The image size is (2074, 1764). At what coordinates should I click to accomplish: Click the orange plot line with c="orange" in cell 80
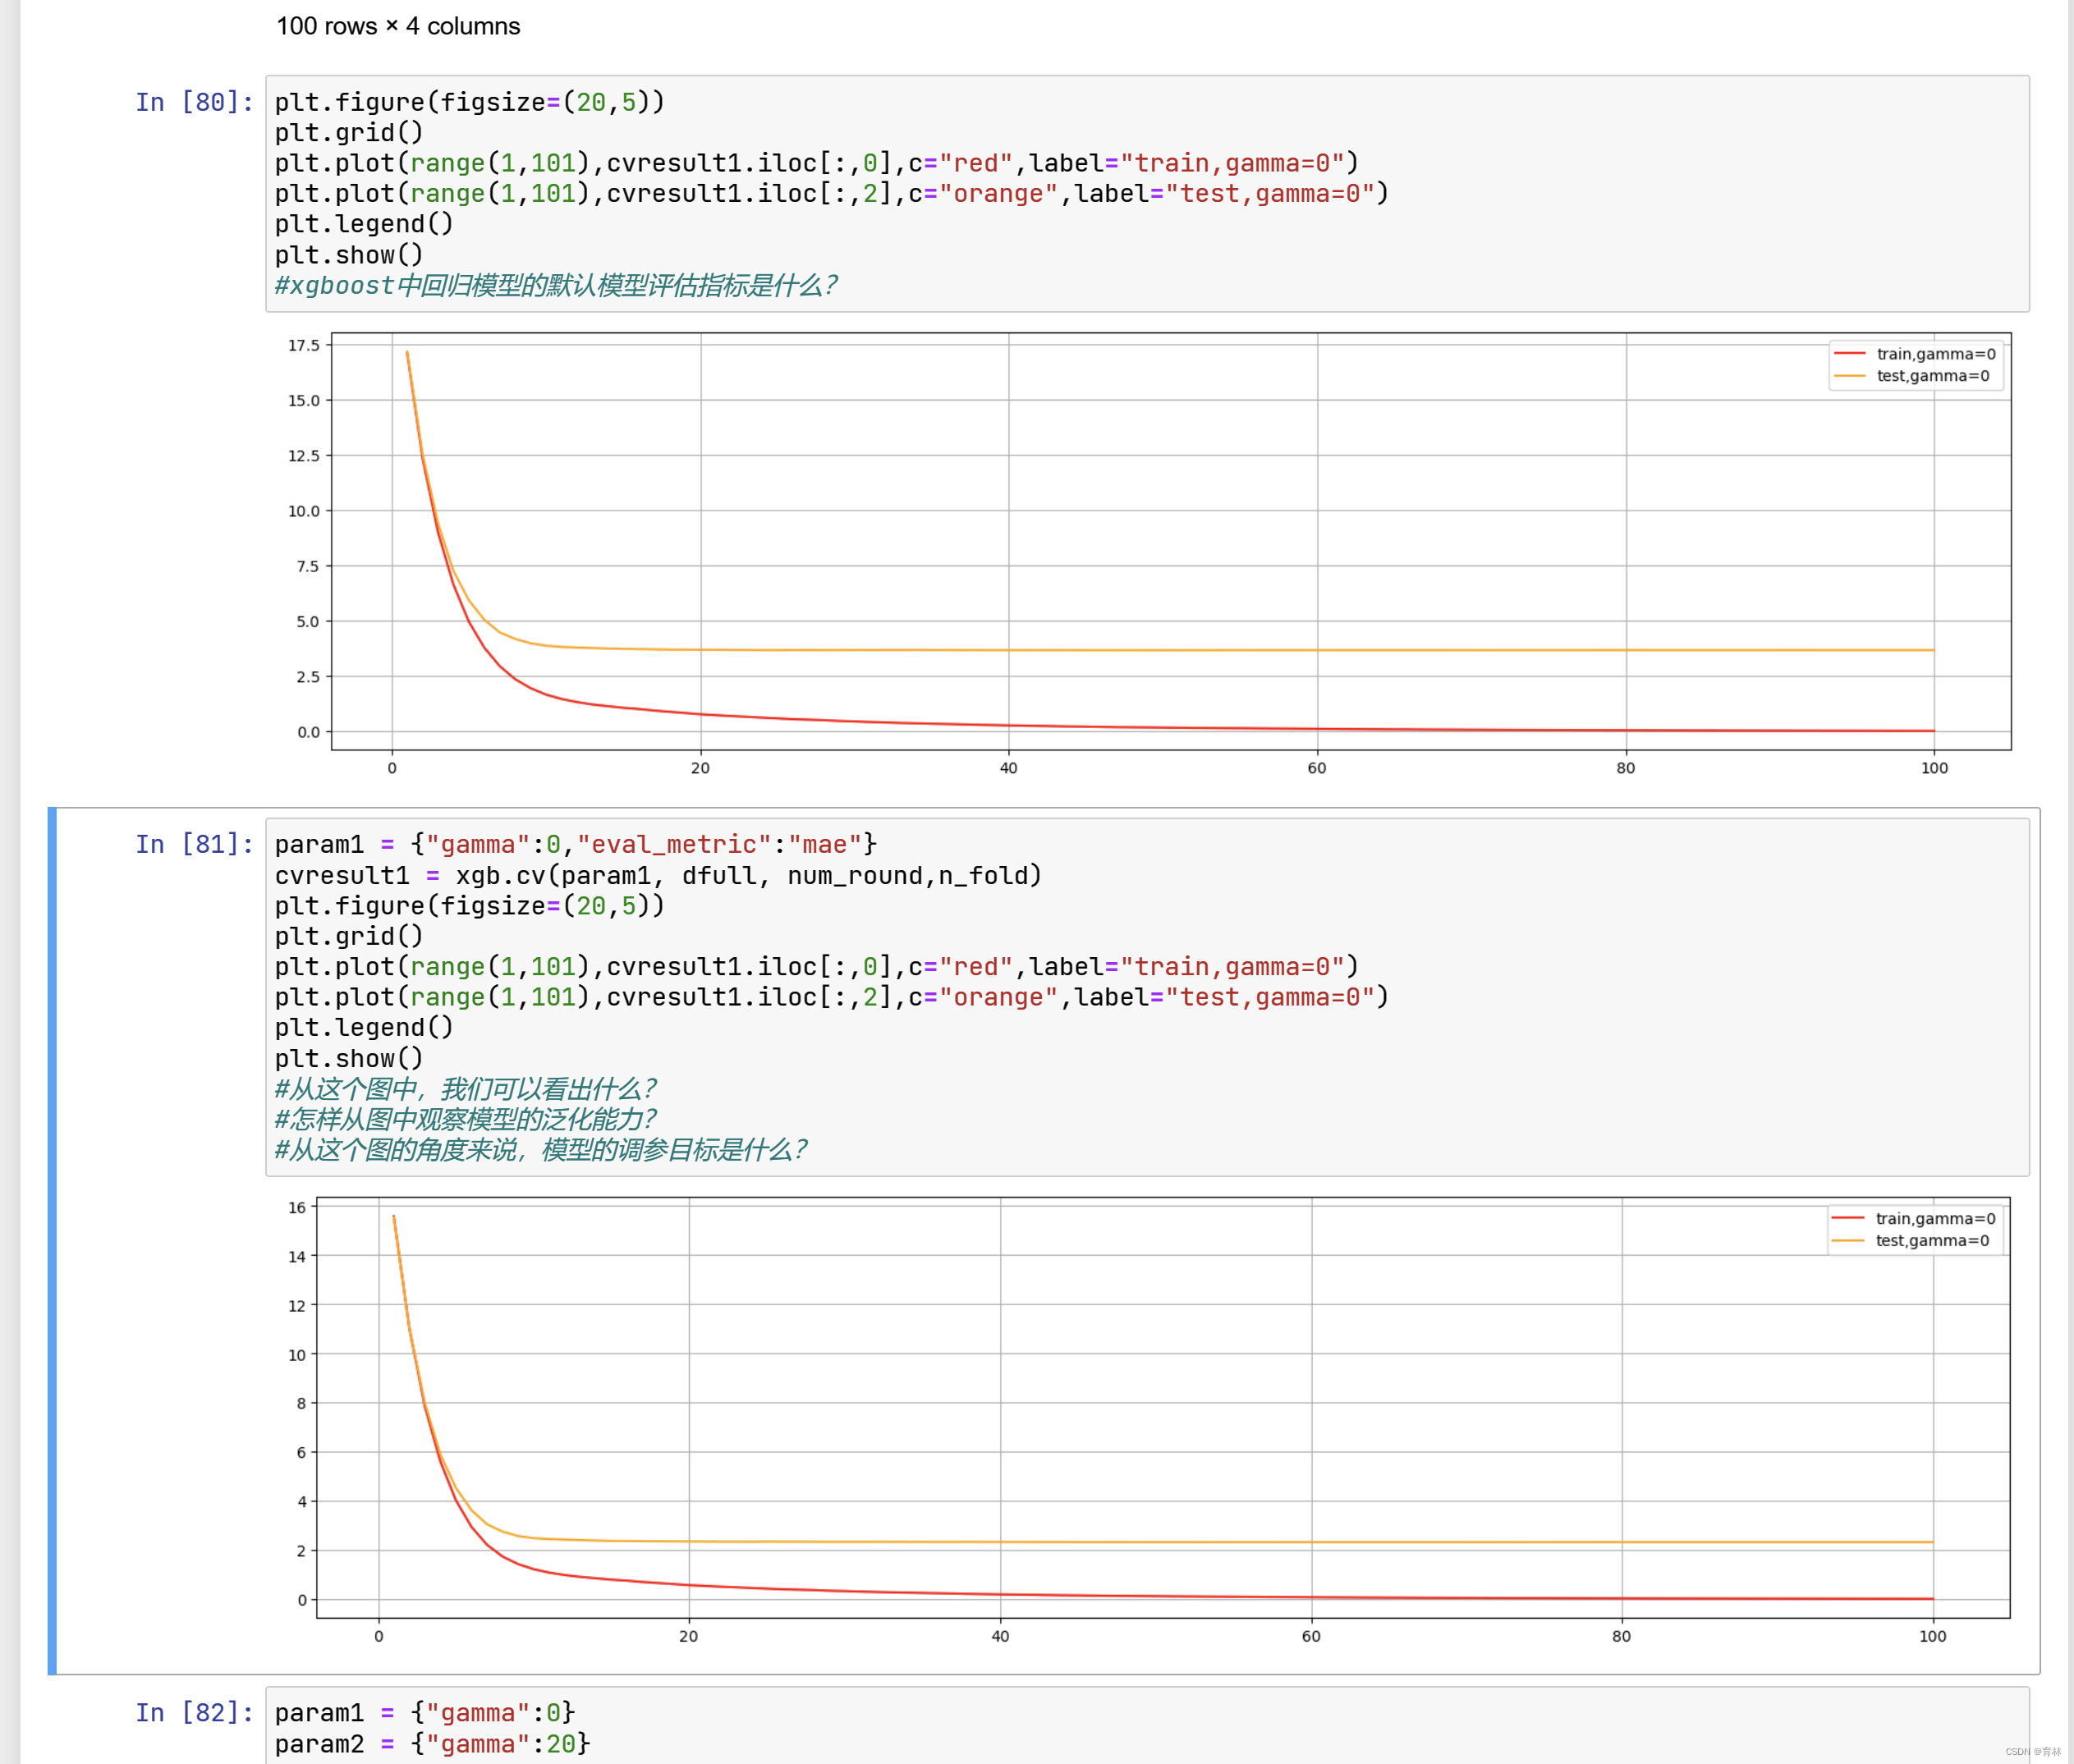[832, 193]
